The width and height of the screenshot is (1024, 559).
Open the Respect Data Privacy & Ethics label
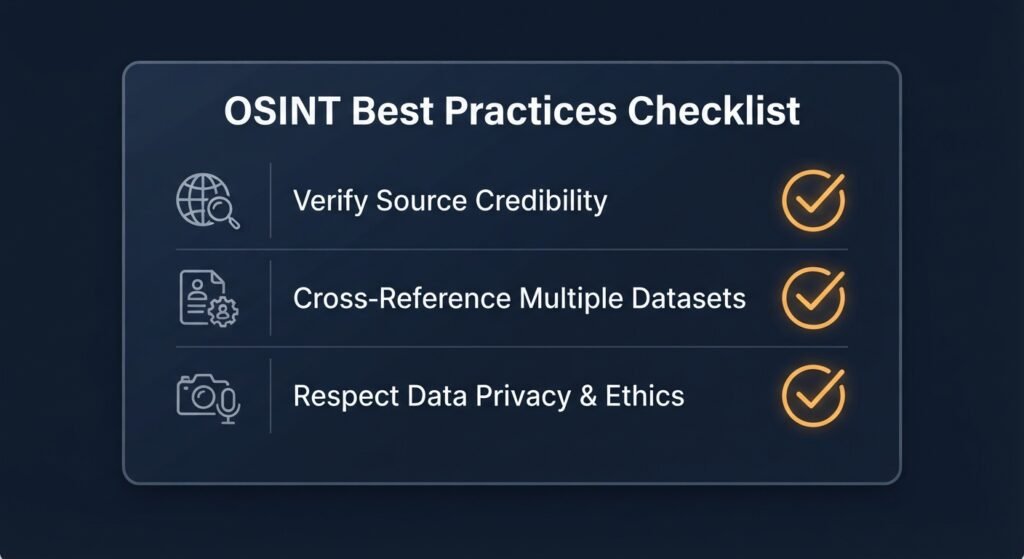click(x=488, y=396)
